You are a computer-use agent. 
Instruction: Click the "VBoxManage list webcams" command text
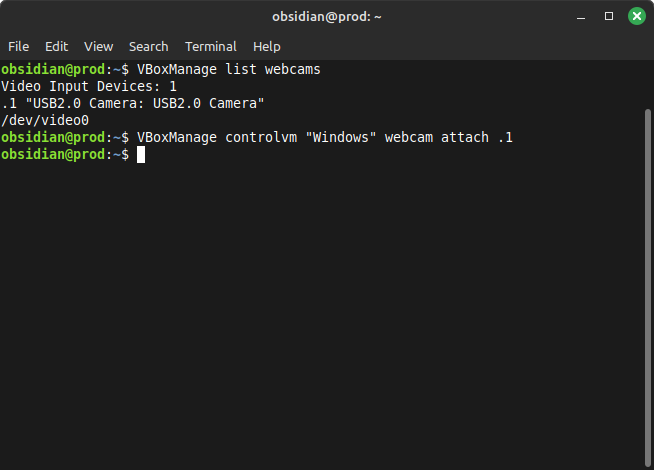point(228,70)
